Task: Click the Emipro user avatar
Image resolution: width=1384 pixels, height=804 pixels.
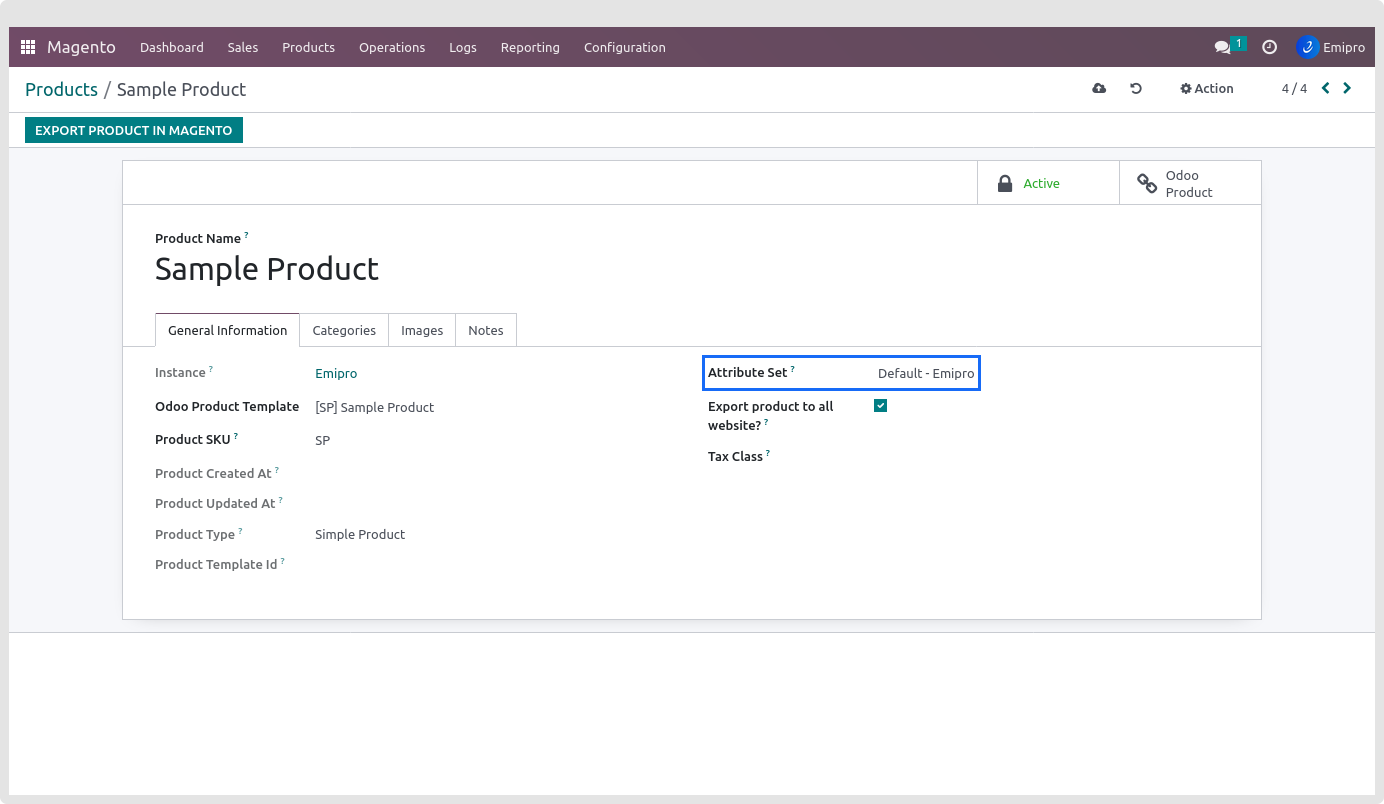Action: pos(1307,47)
